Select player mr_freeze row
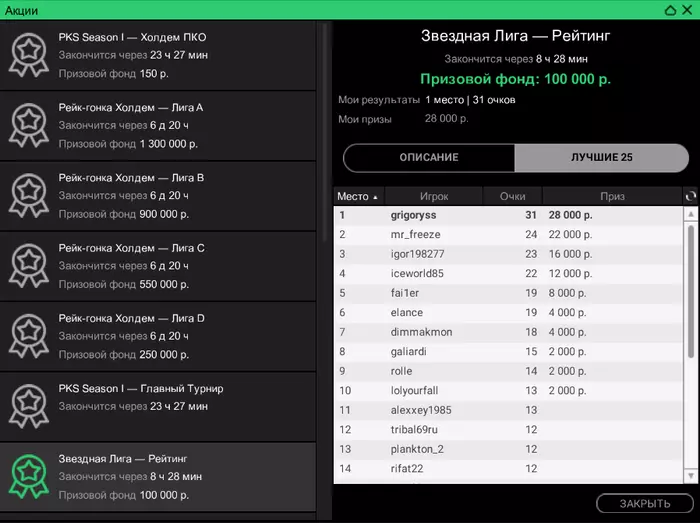This screenshot has height=523, width=700. click(x=508, y=235)
